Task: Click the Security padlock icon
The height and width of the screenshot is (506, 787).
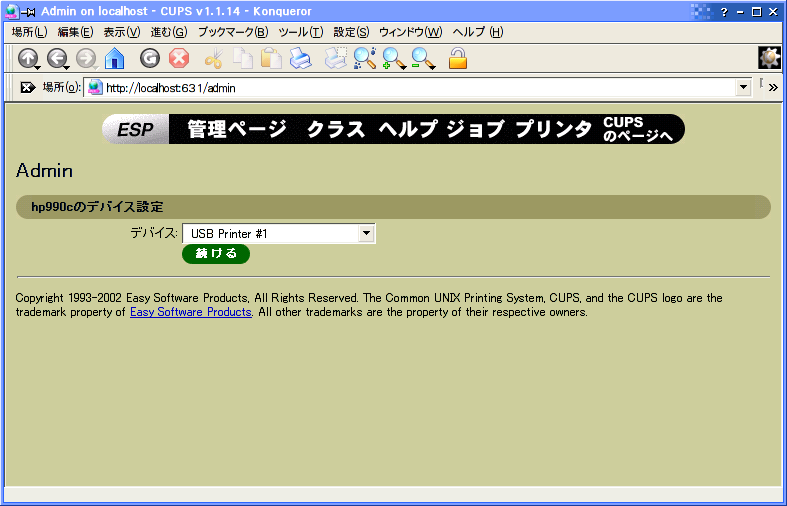Action: (458, 59)
